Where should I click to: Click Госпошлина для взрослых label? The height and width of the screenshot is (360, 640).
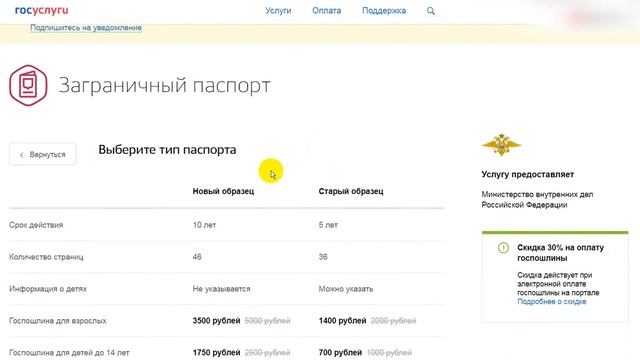point(58,321)
